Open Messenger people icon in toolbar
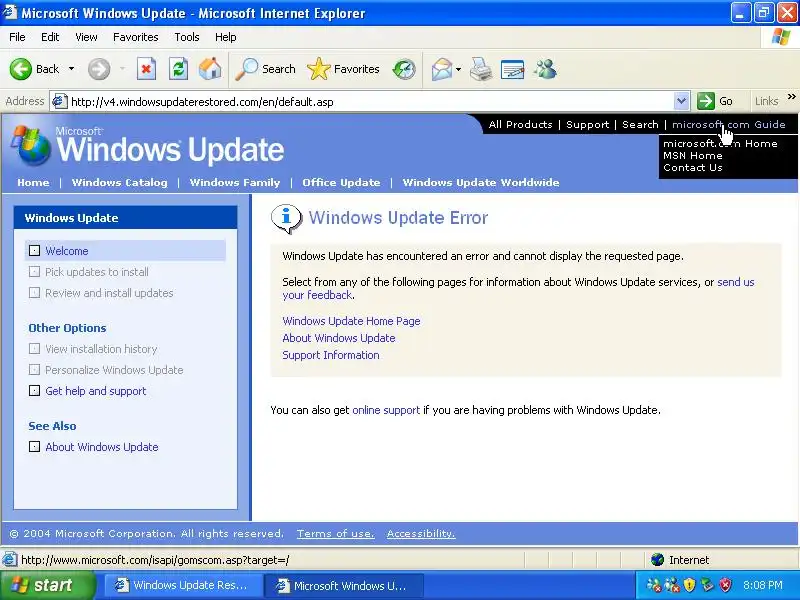This screenshot has width=800, height=600. point(545,69)
